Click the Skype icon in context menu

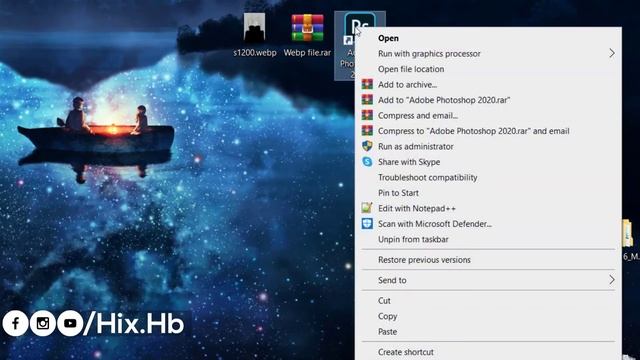pos(367,162)
